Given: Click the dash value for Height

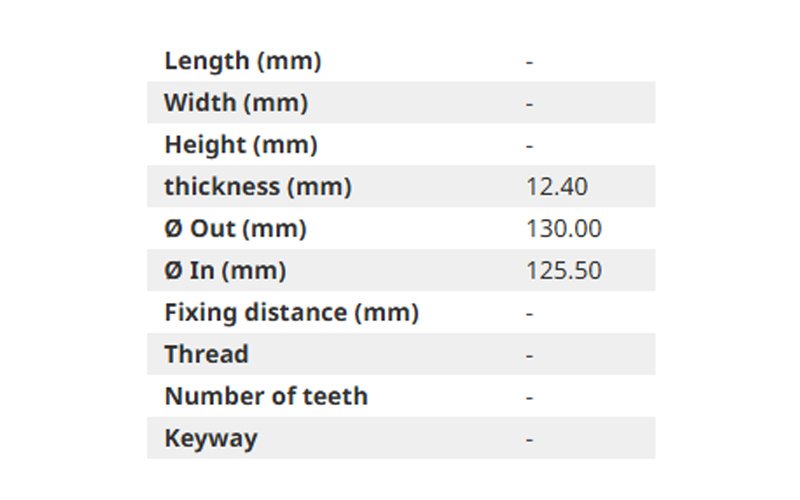Looking at the screenshot, I should pyautogui.click(x=530, y=146).
